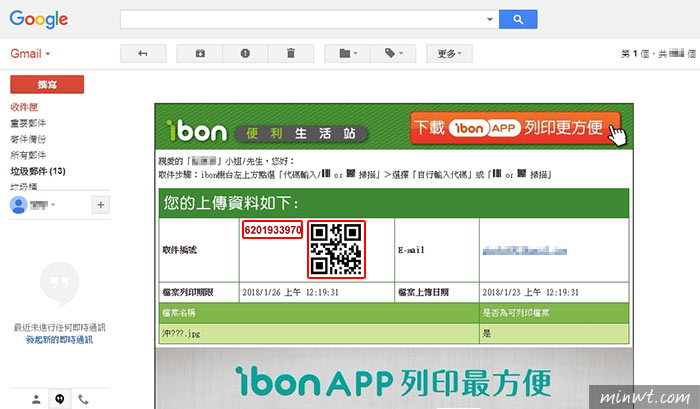Open 收件匣 inbox folder
The height and width of the screenshot is (409, 700).
click(x=24, y=107)
